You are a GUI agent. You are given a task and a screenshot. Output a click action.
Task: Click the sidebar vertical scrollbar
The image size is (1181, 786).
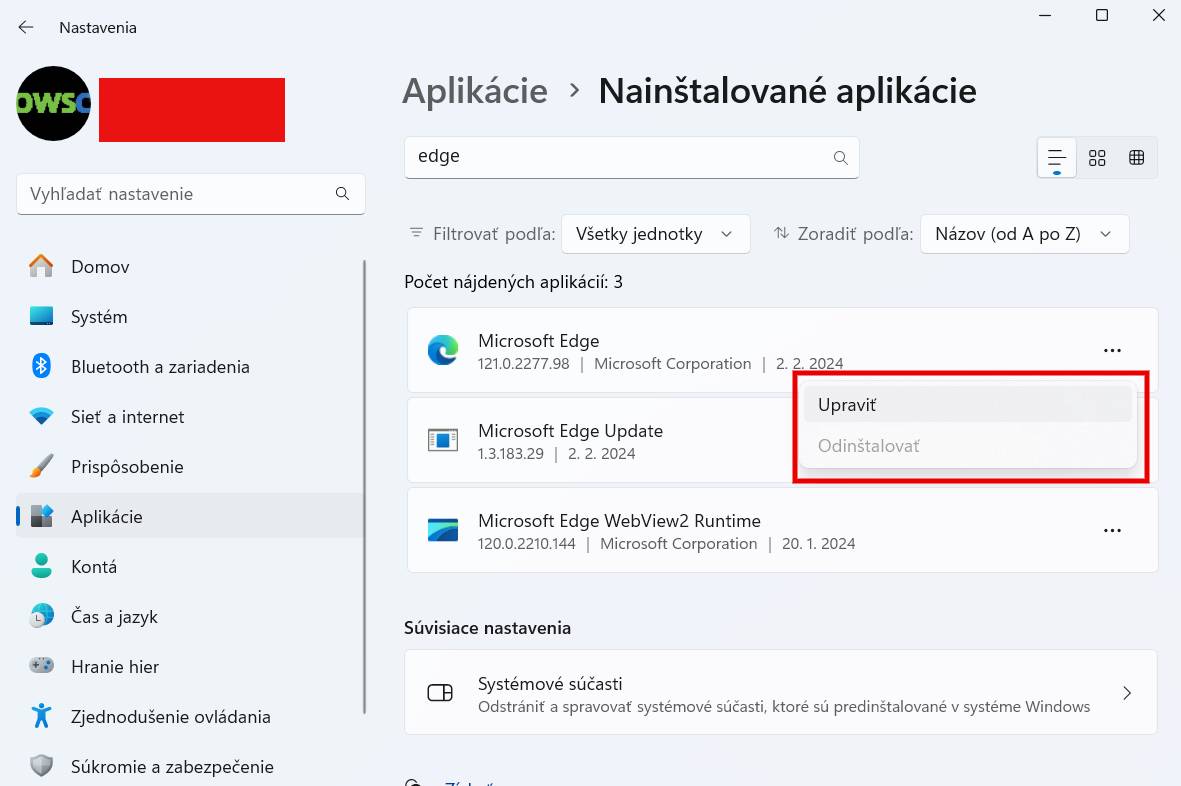tap(365, 486)
